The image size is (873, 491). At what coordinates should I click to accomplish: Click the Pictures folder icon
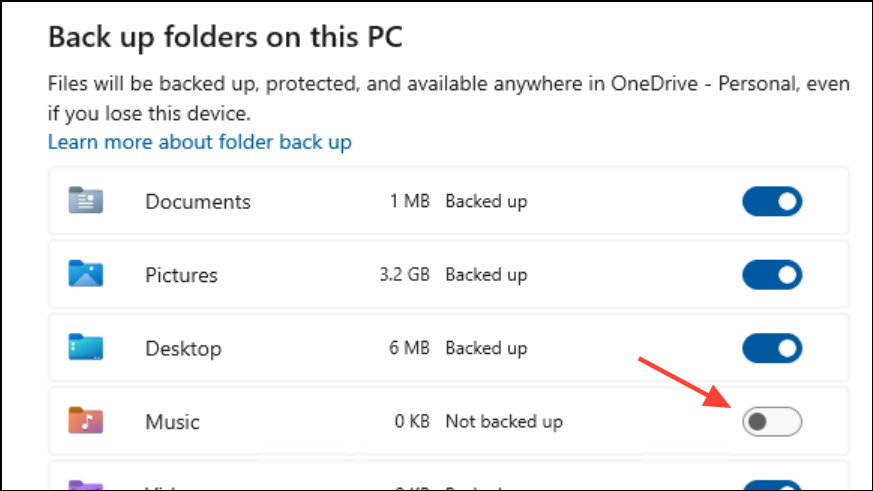[86, 273]
